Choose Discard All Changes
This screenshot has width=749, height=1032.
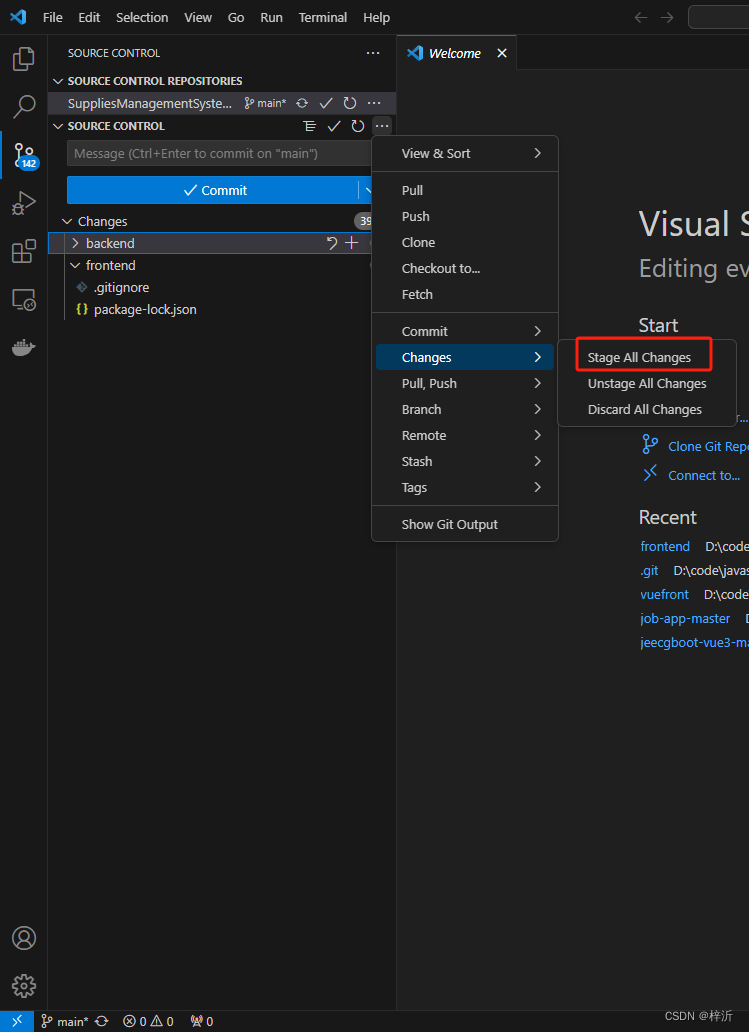click(x=644, y=409)
